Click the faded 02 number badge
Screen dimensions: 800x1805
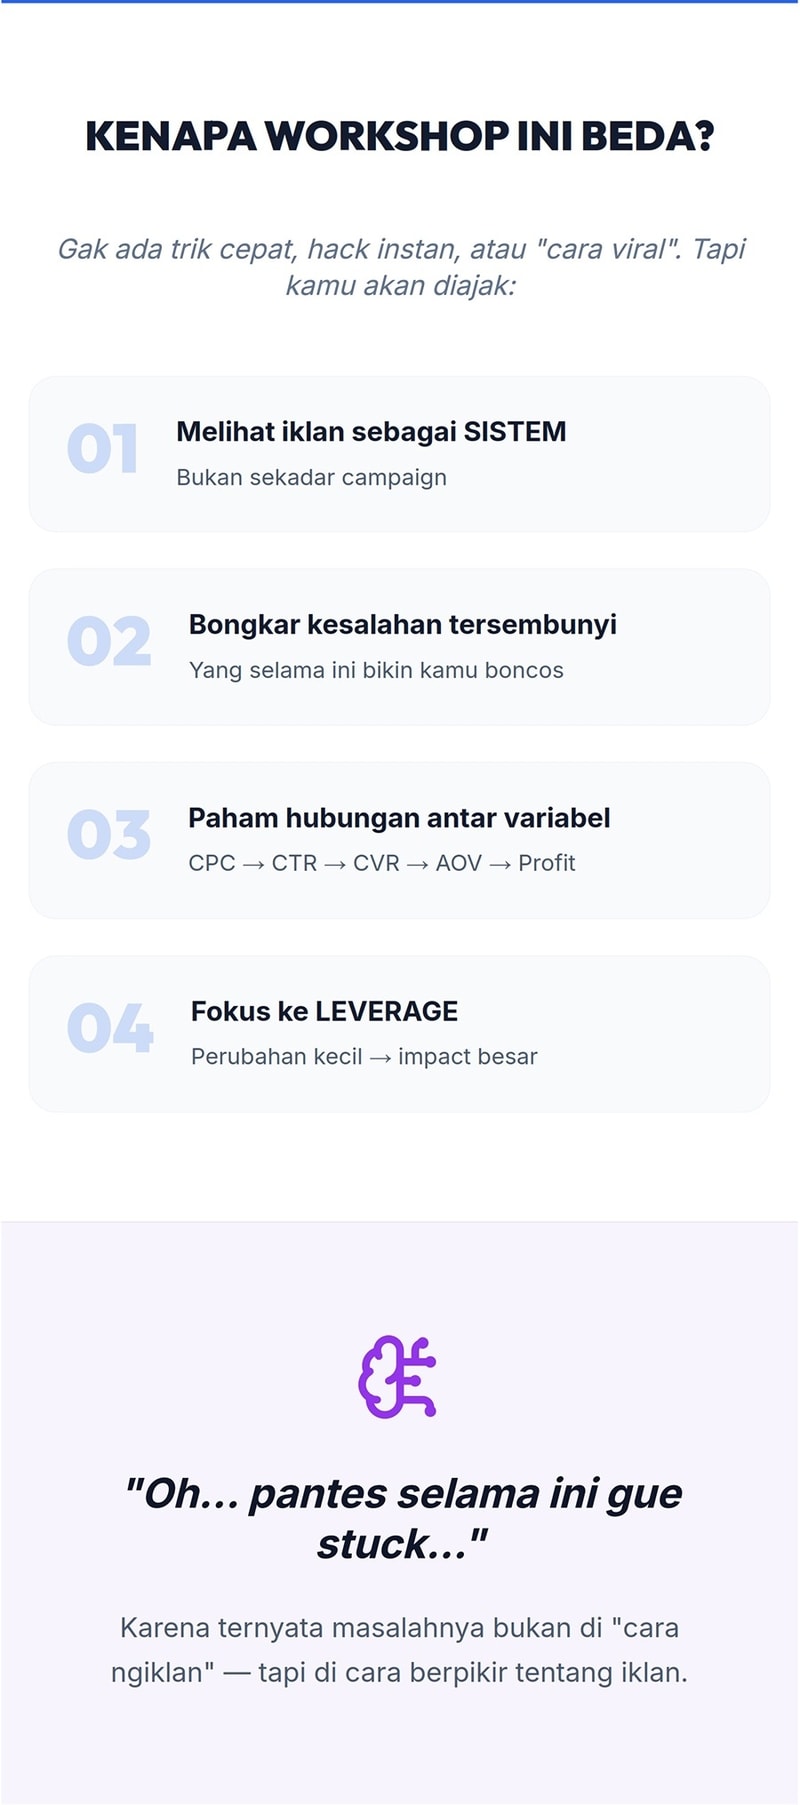[109, 642]
